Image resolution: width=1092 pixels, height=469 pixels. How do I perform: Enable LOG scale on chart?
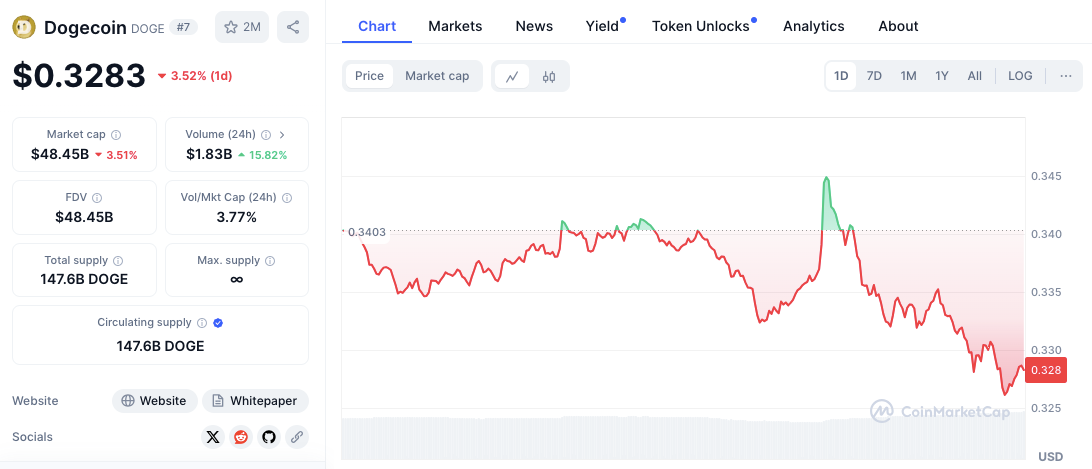1020,76
